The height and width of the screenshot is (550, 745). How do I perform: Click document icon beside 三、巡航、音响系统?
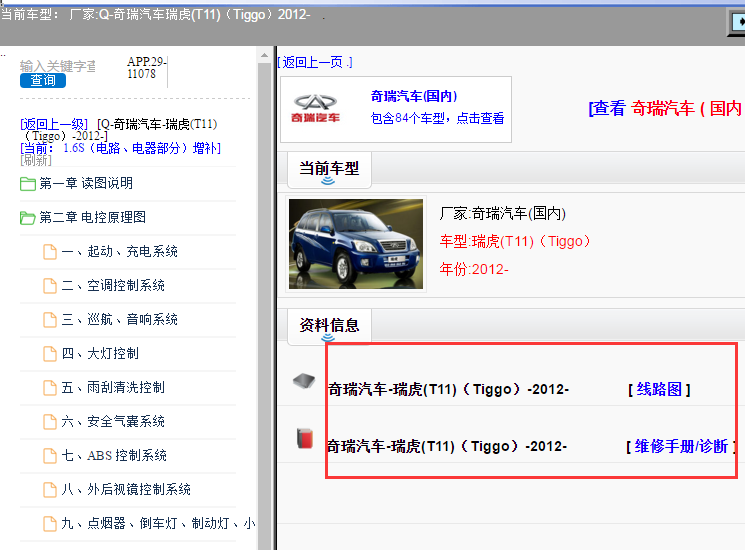pos(50,320)
